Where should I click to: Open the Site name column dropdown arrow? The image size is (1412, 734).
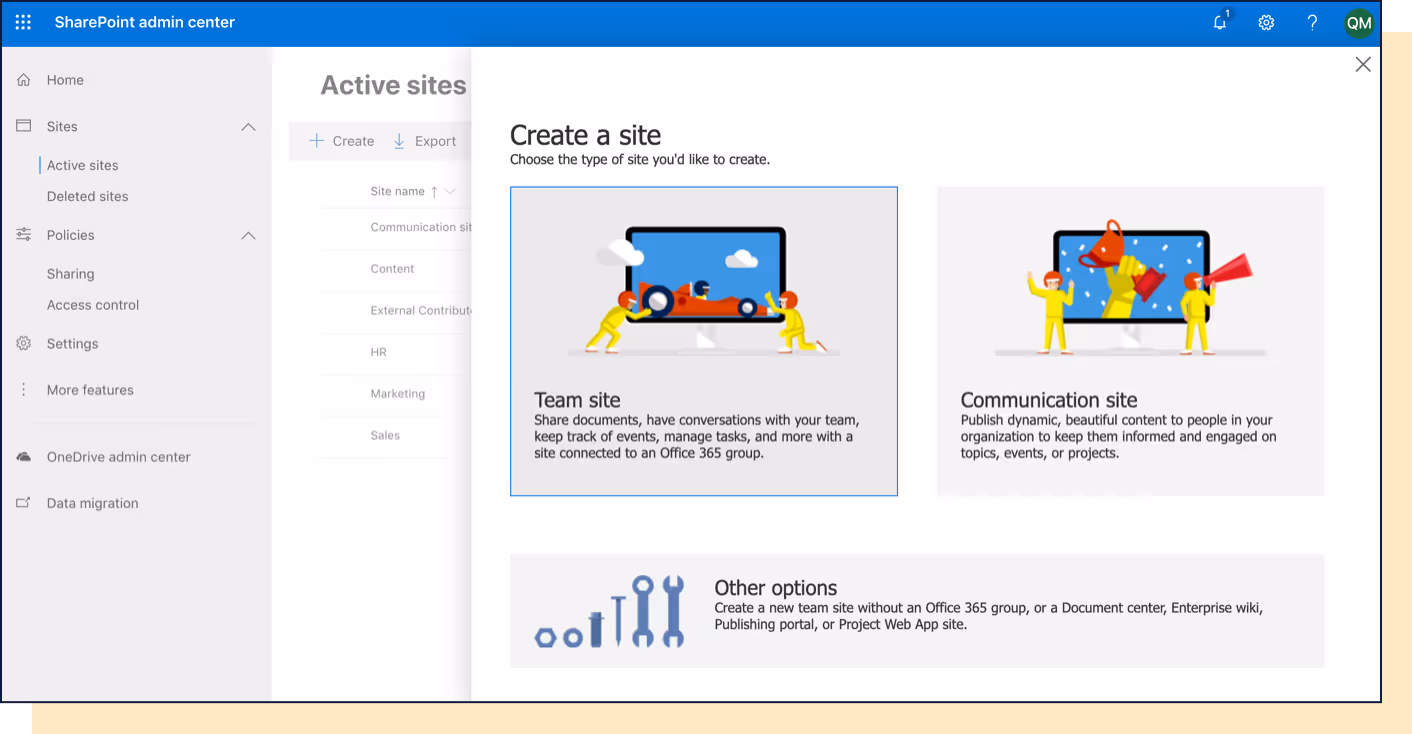point(450,191)
